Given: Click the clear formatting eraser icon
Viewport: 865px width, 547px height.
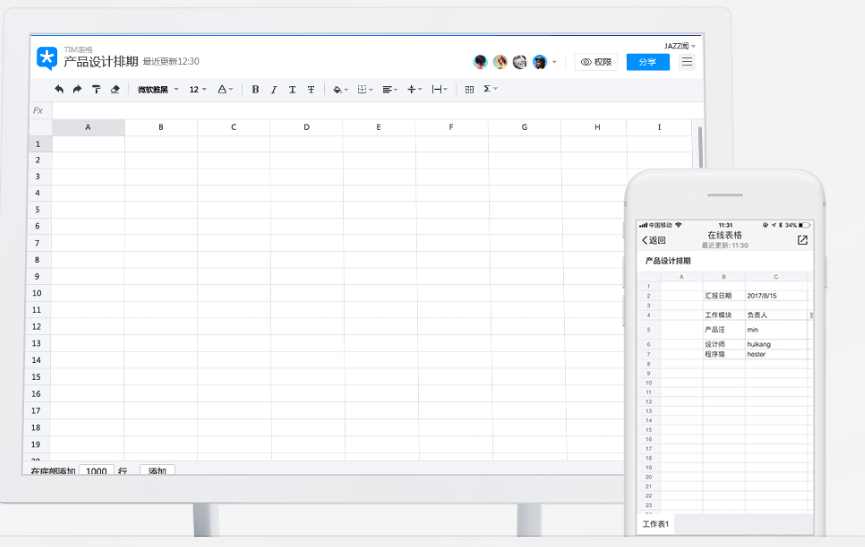Looking at the screenshot, I should pyautogui.click(x=115, y=89).
